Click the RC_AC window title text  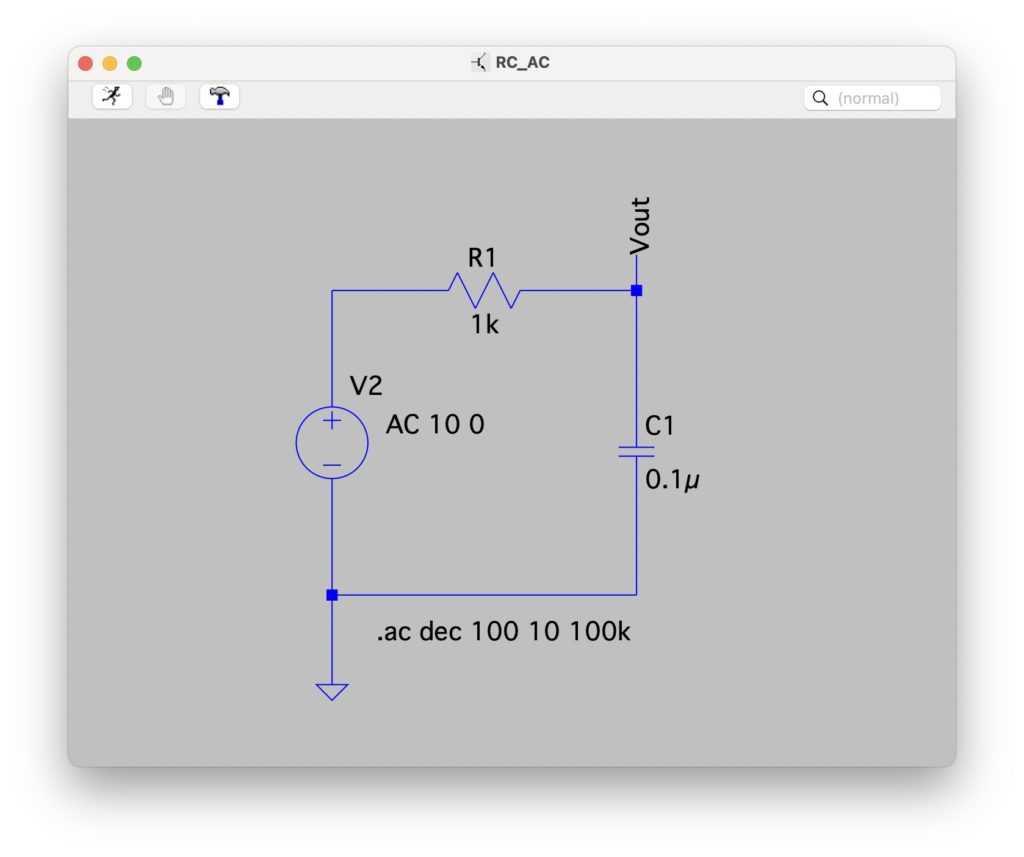pyautogui.click(x=522, y=63)
